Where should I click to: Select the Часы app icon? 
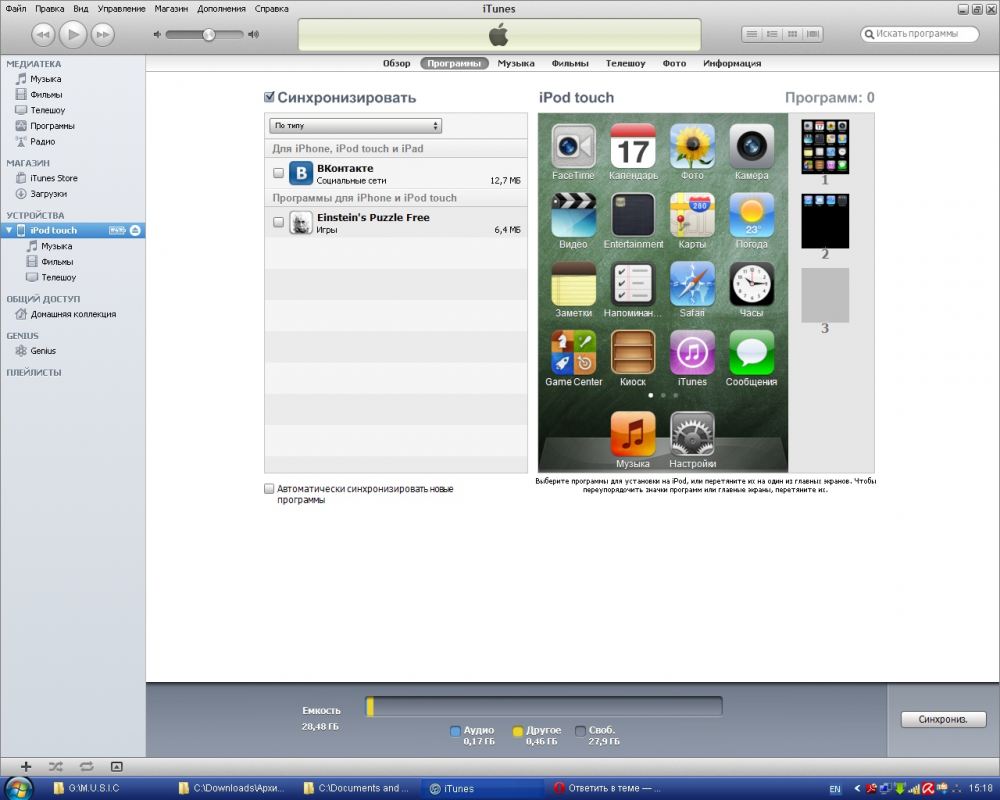751,285
